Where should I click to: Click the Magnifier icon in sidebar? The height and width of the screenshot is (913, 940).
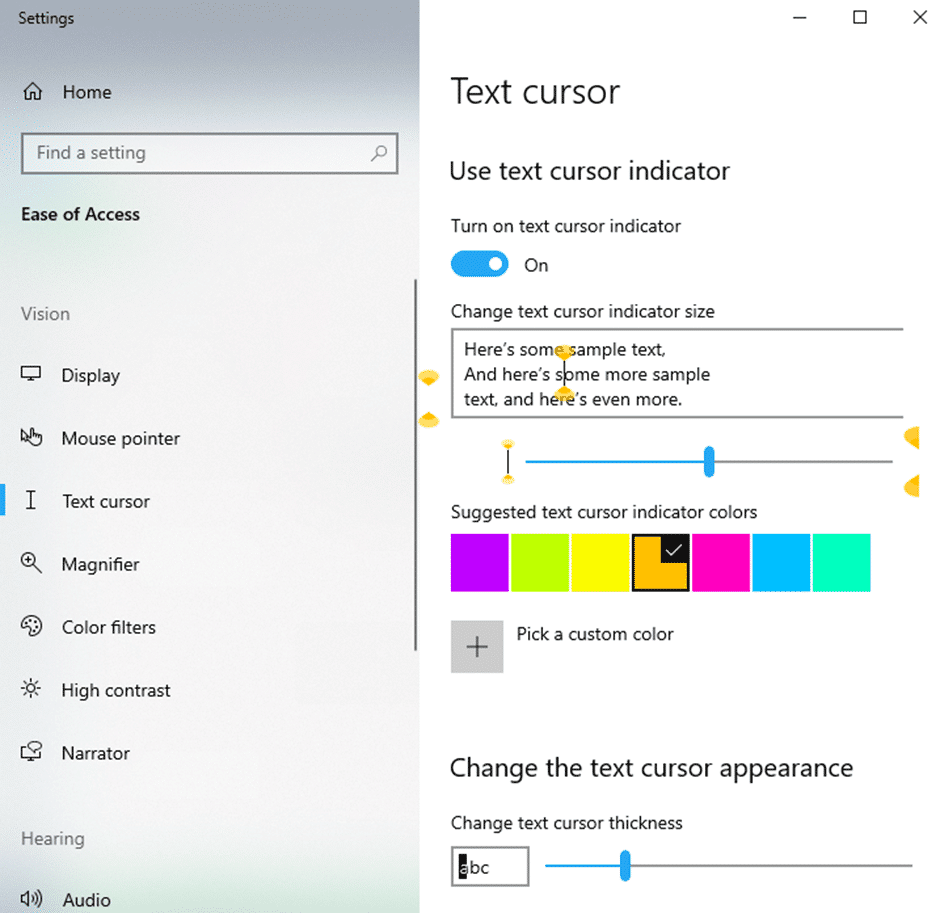(x=31, y=563)
